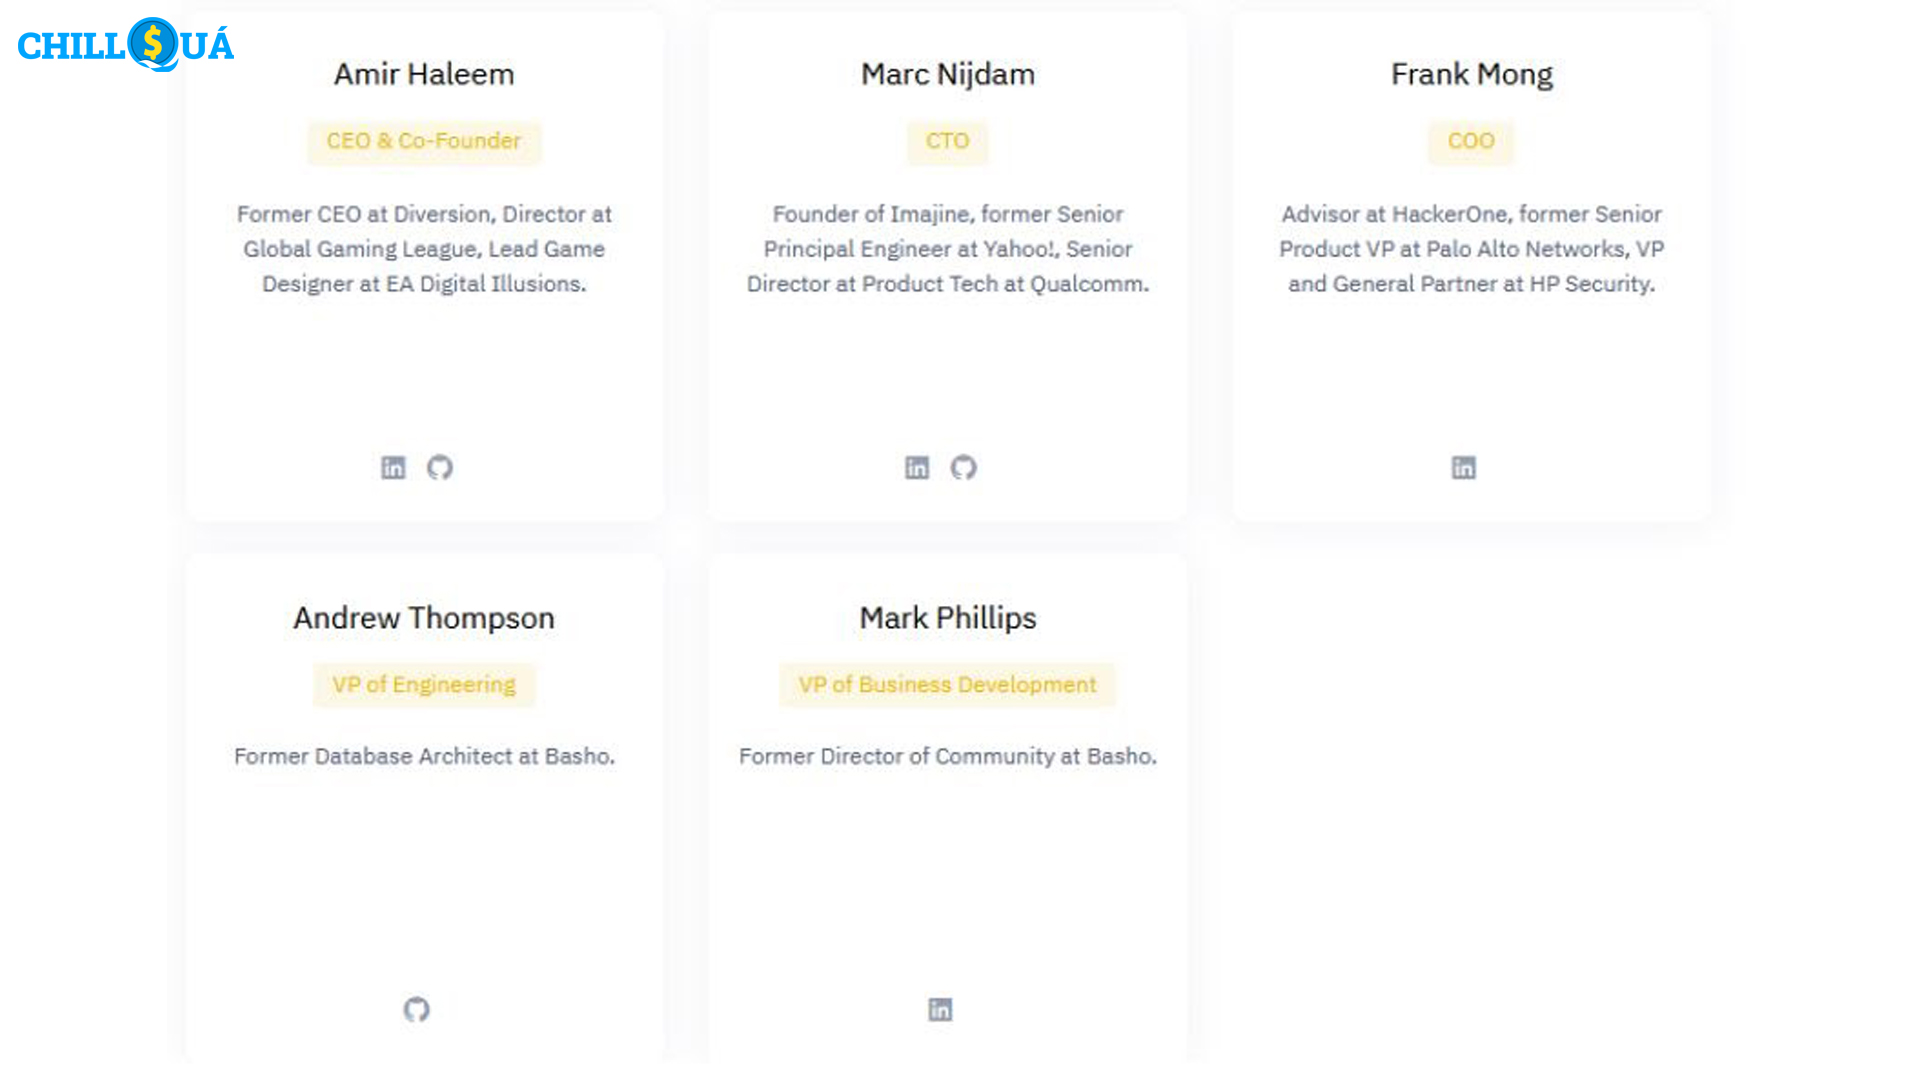Click the VP of Engineering badge

pos(424,685)
